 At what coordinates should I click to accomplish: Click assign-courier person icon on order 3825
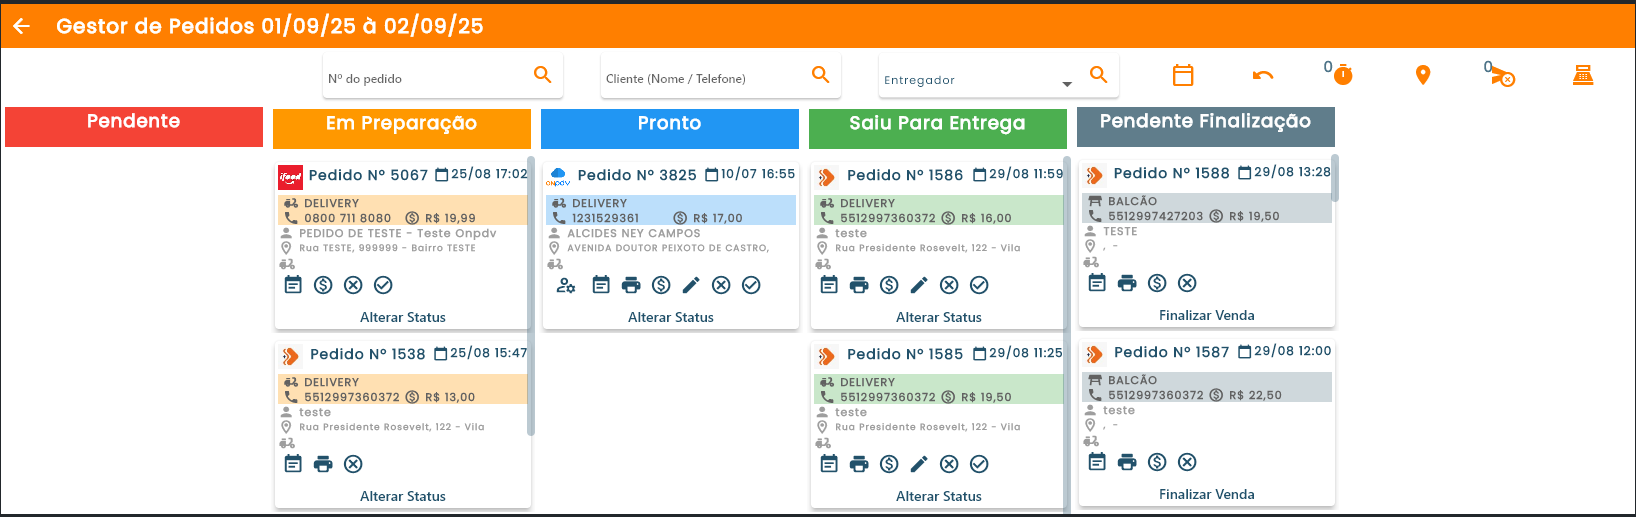point(566,285)
